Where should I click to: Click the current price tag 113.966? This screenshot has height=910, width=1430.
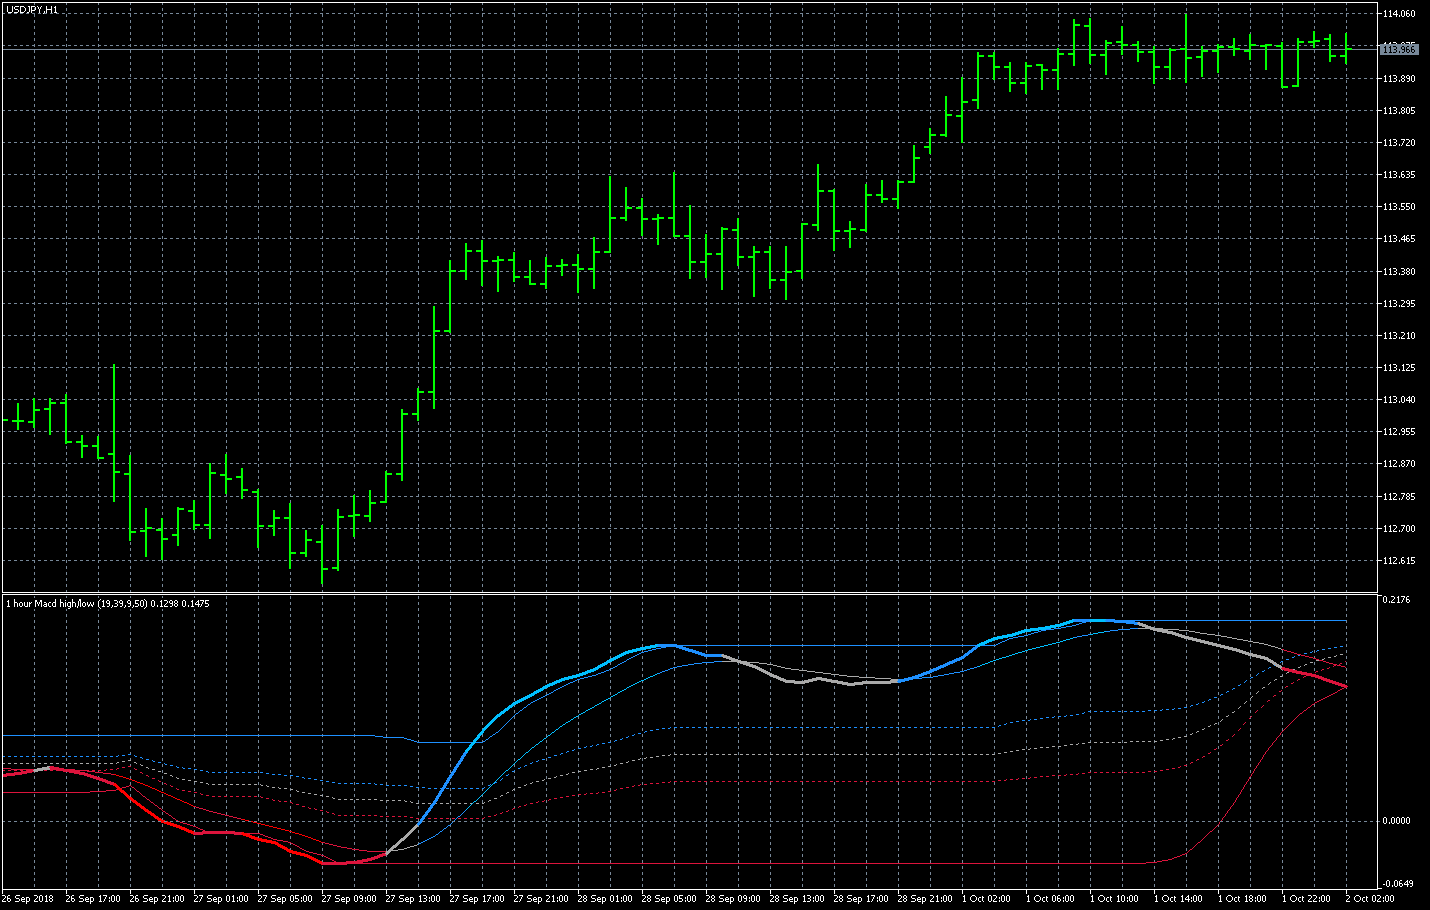1398,49
